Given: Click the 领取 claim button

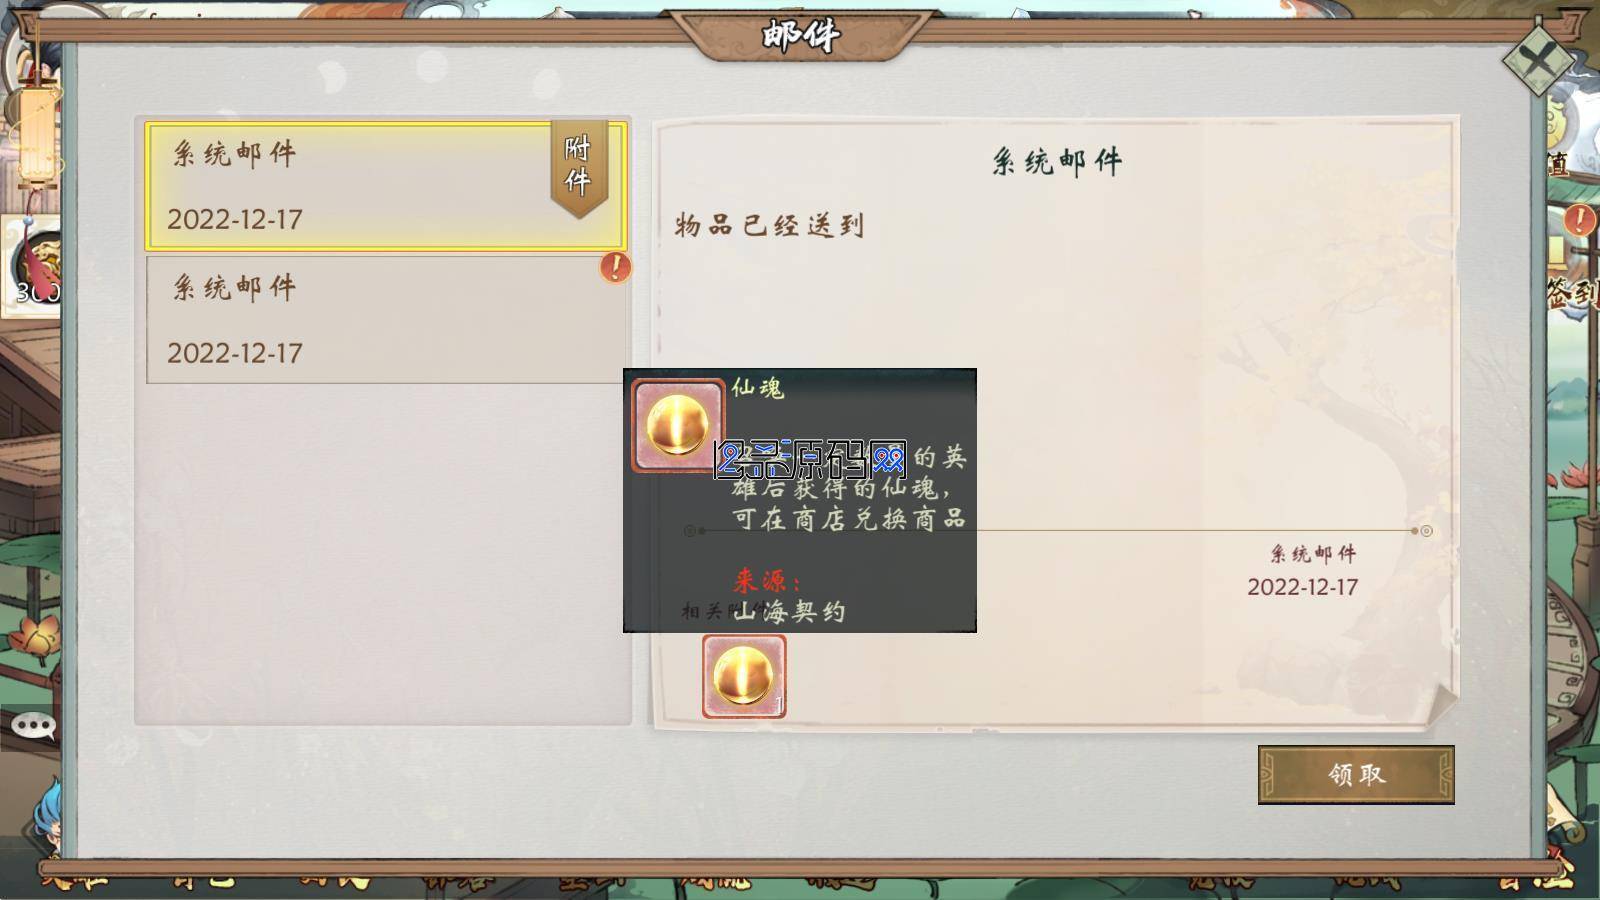Looking at the screenshot, I should [x=1356, y=774].
